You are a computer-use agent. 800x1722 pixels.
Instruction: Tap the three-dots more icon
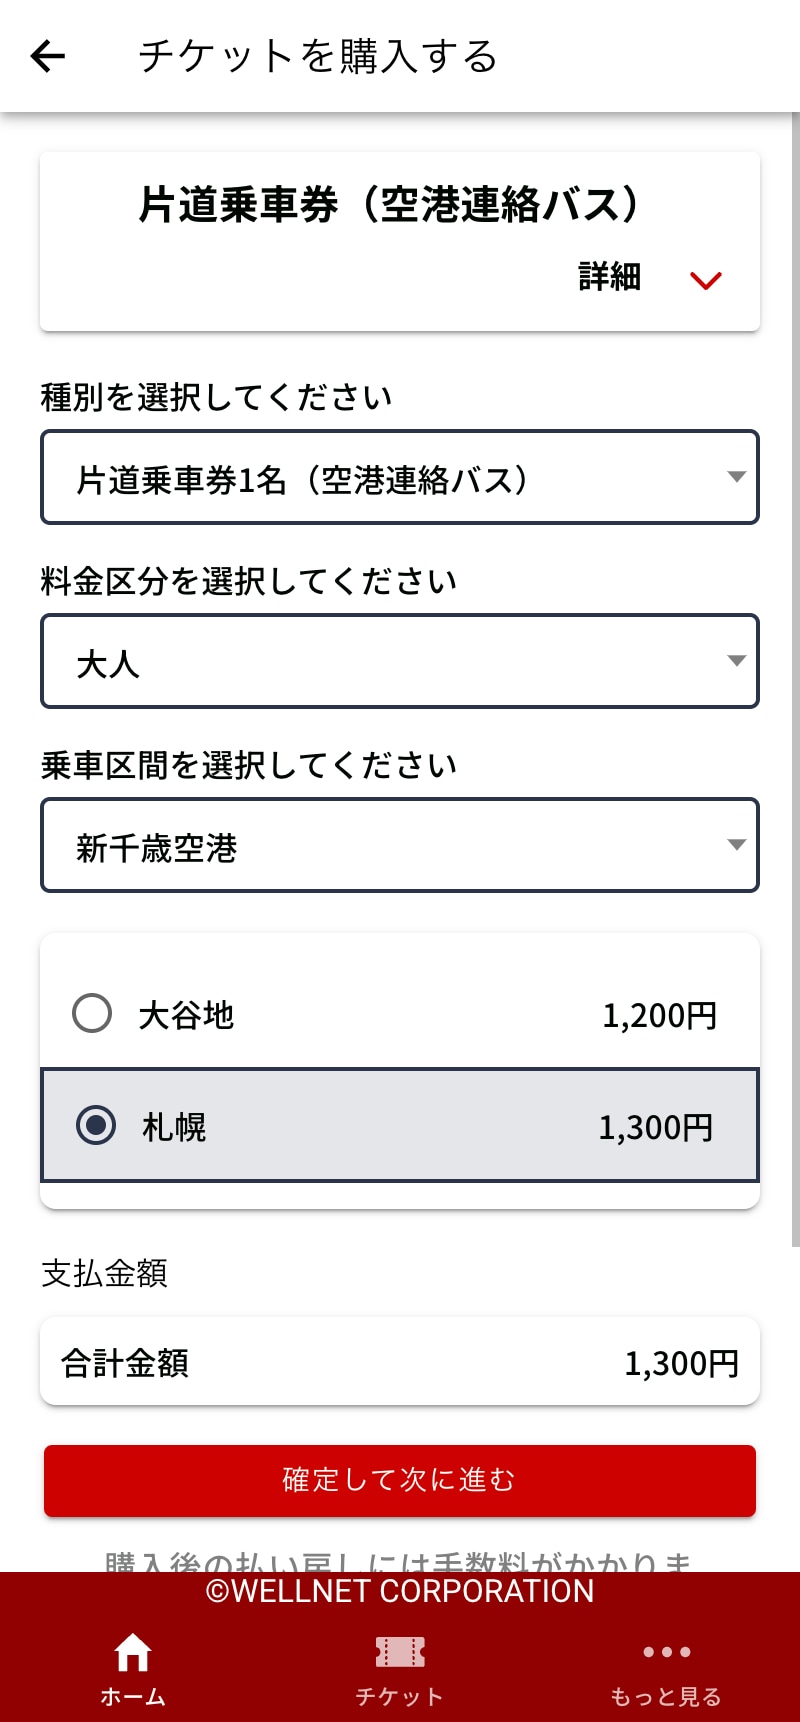click(x=667, y=1652)
